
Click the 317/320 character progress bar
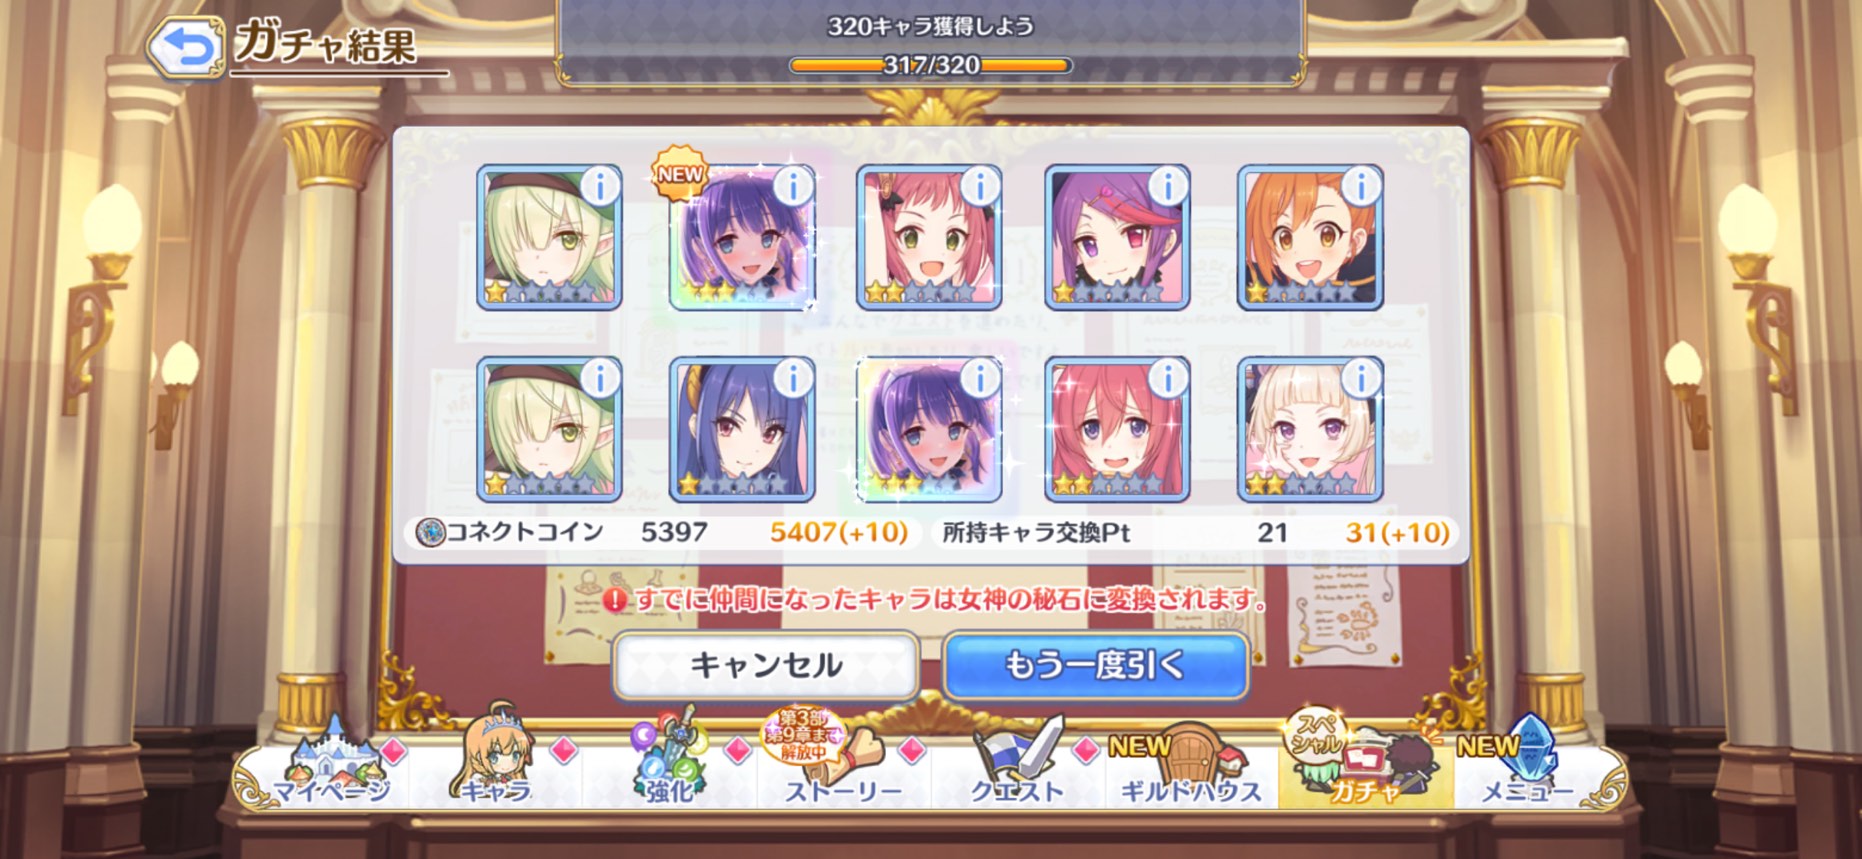click(930, 66)
